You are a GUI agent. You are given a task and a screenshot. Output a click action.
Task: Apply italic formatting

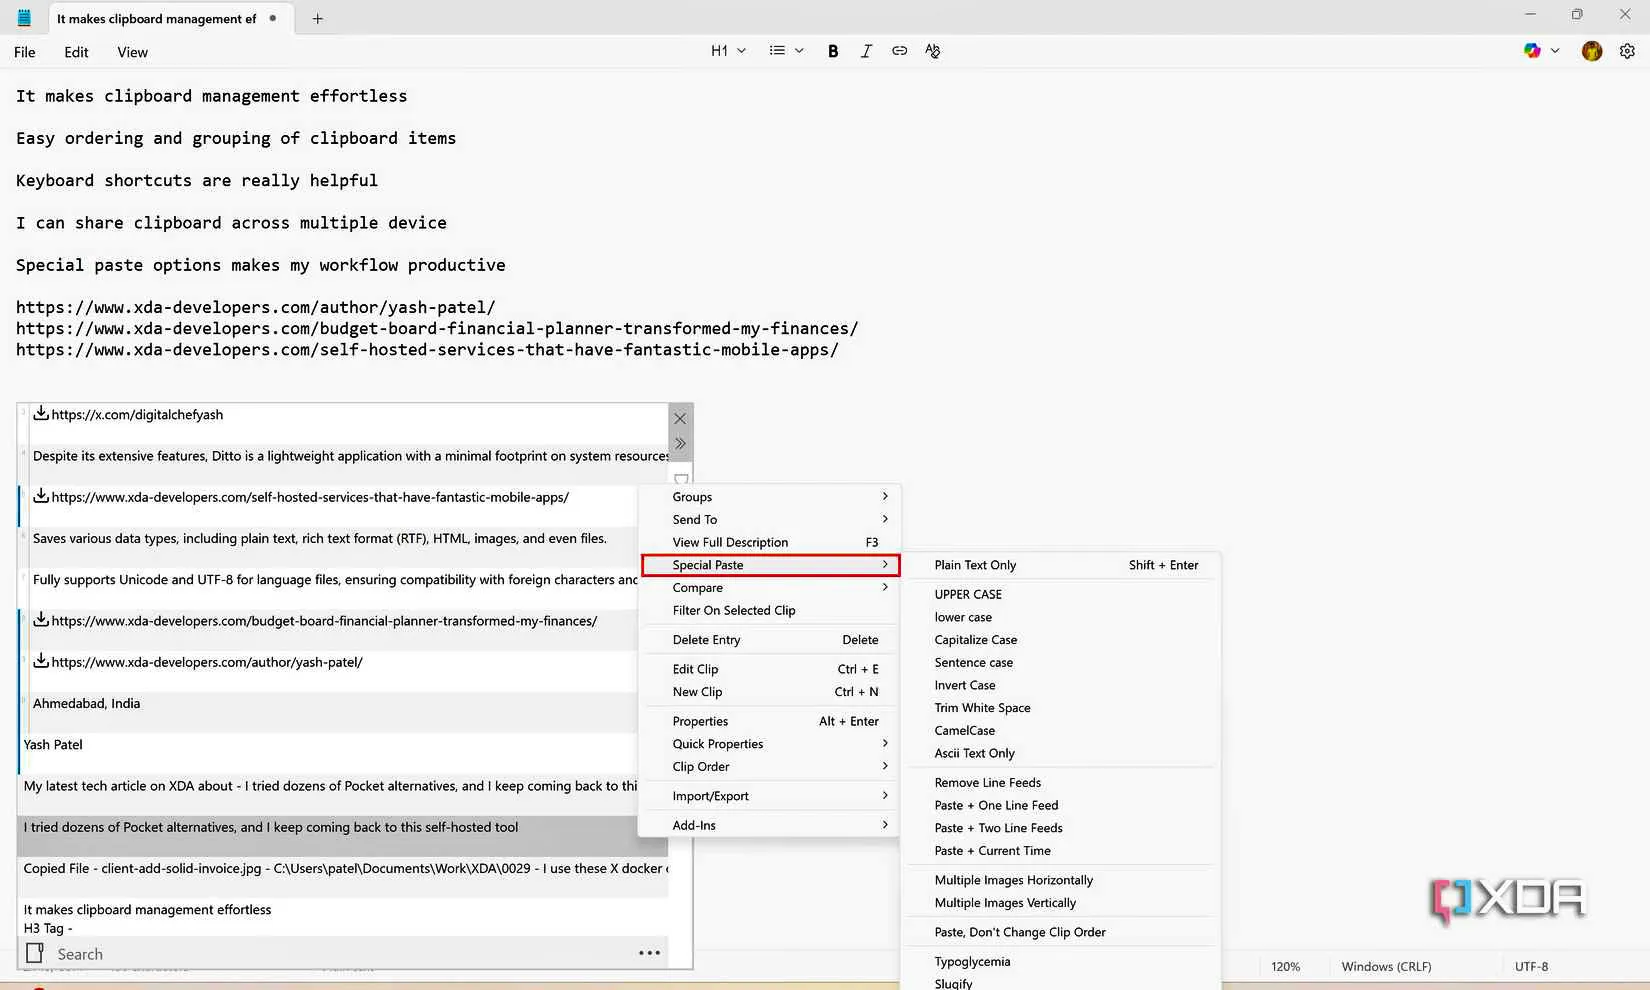point(866,51)
